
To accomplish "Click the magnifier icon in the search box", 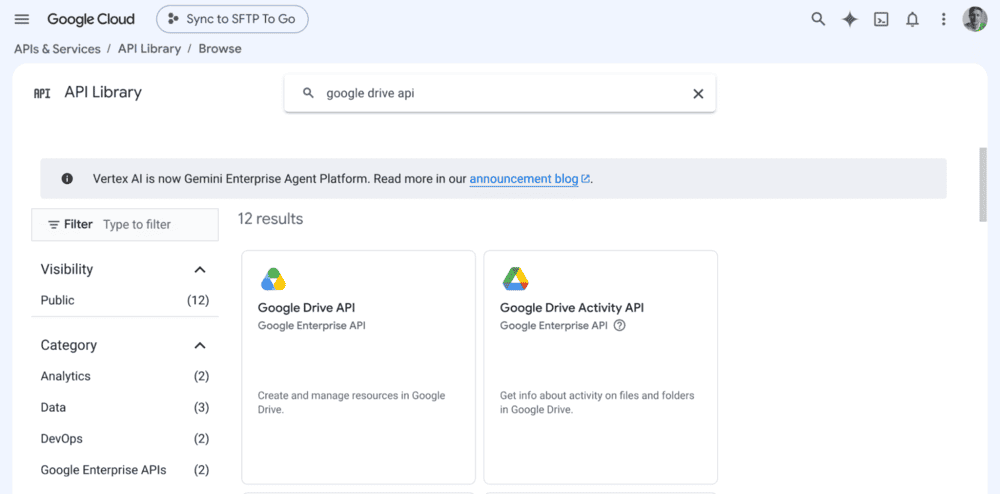I will 308,94.
